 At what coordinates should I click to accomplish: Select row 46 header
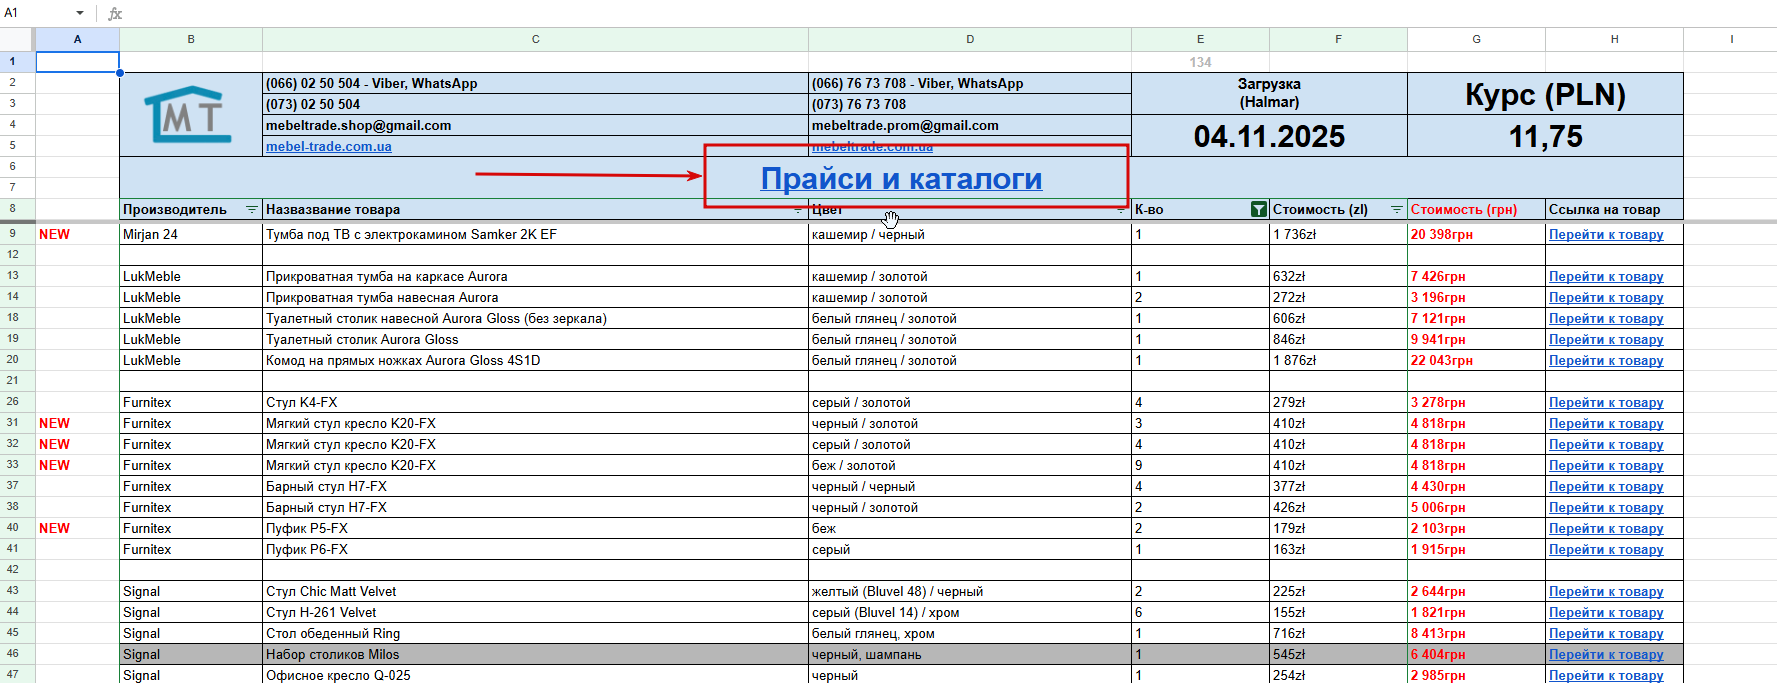click(x=17, y=654)
